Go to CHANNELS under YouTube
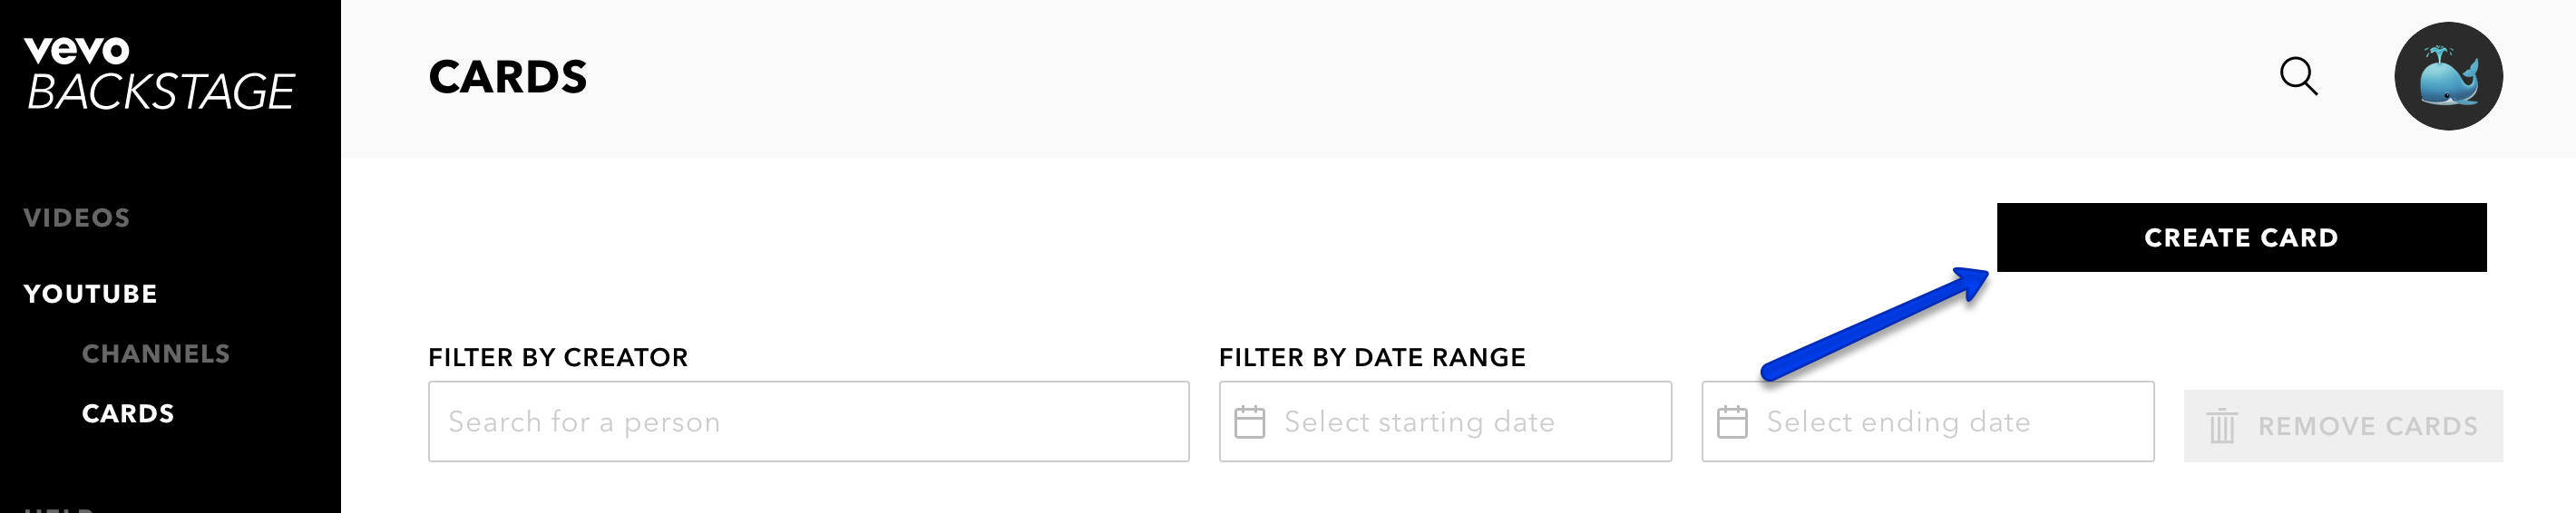 (x=156, y=354)
